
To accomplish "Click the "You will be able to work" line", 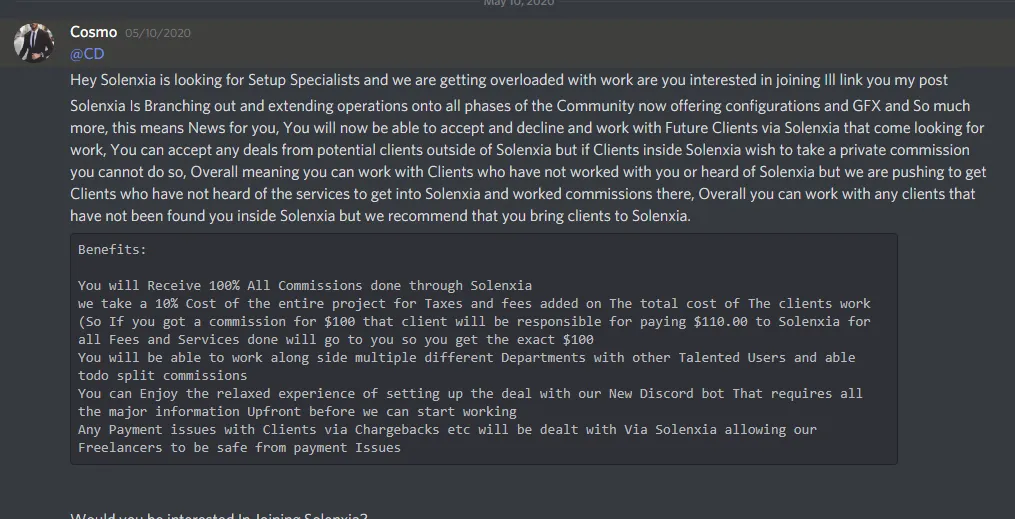I will coord(466,357).
